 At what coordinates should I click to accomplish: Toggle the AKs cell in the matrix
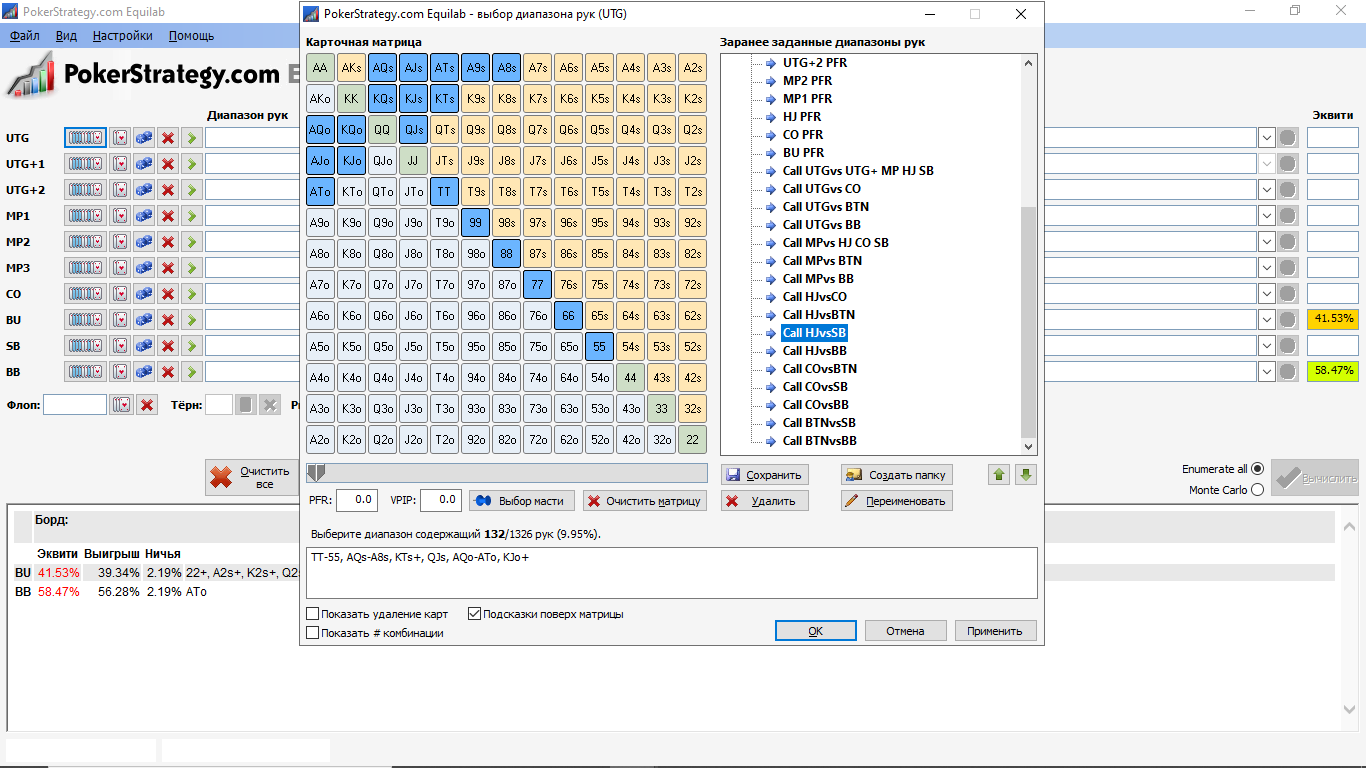tap(351, 68)
